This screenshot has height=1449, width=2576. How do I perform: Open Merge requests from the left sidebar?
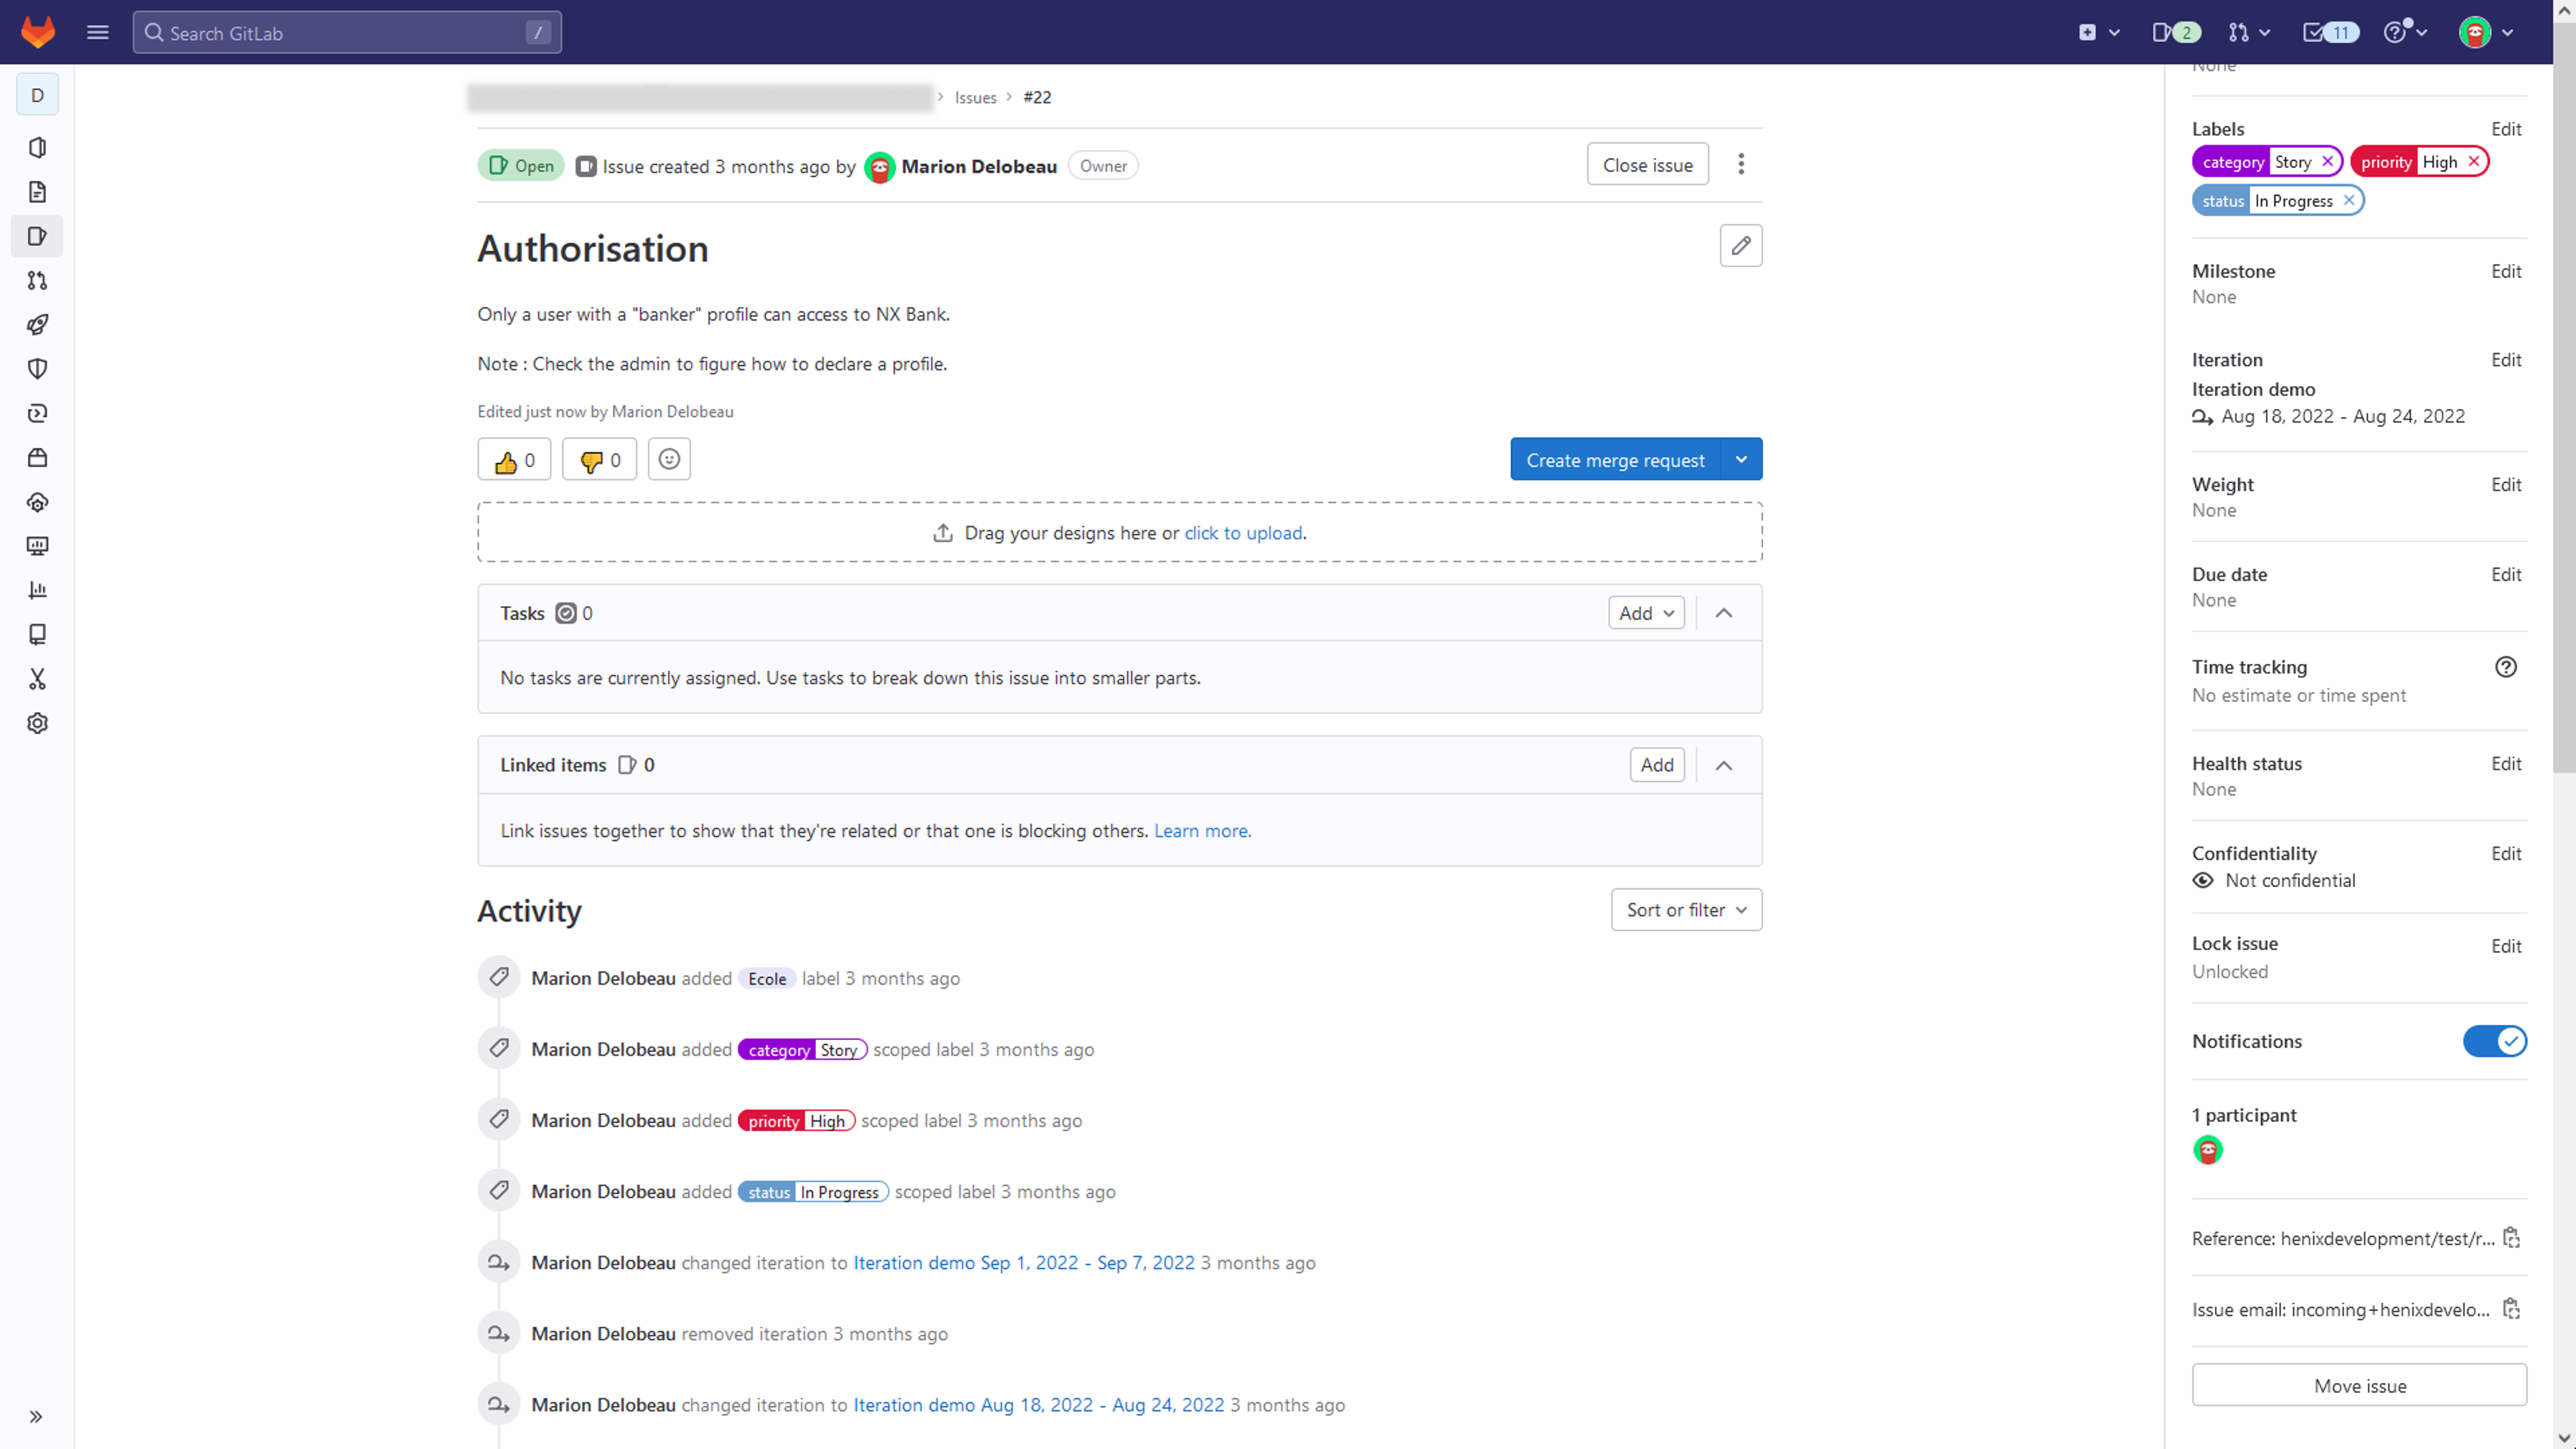coord(37,281)
